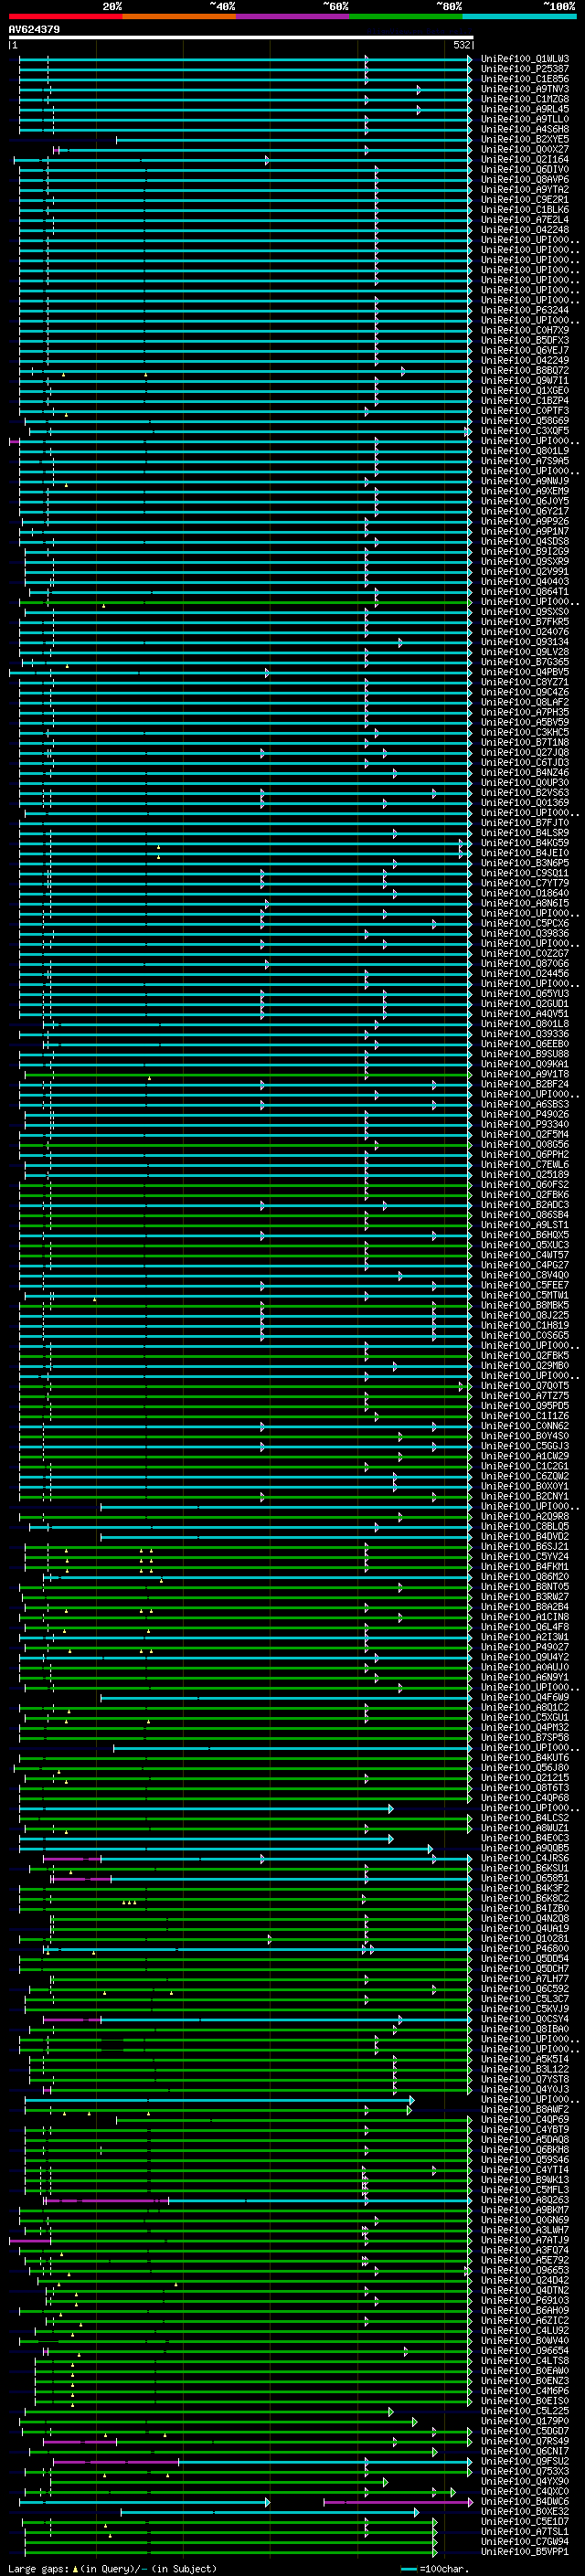Click hit label UniRef100_Q93134
The height and width of the screenshot is (2576, 585).
(x=525, y=642)
